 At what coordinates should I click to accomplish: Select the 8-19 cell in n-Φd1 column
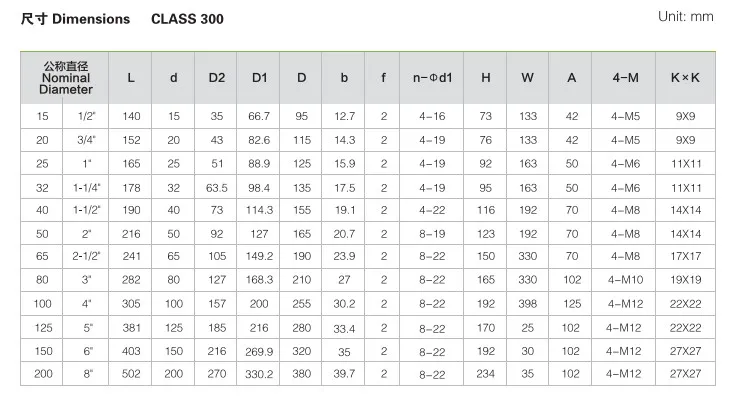432,234
